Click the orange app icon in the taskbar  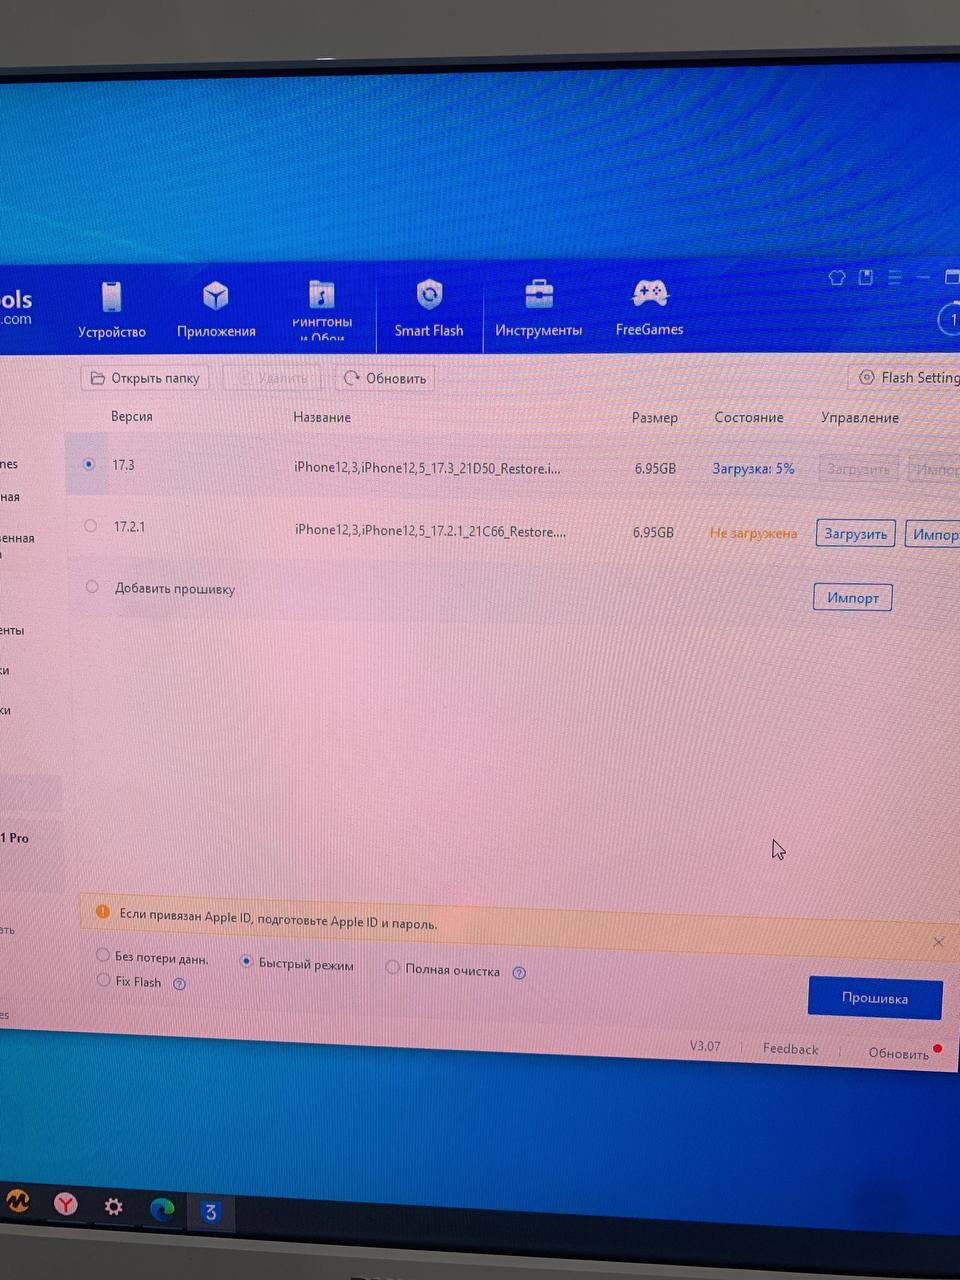(17, 1200)
